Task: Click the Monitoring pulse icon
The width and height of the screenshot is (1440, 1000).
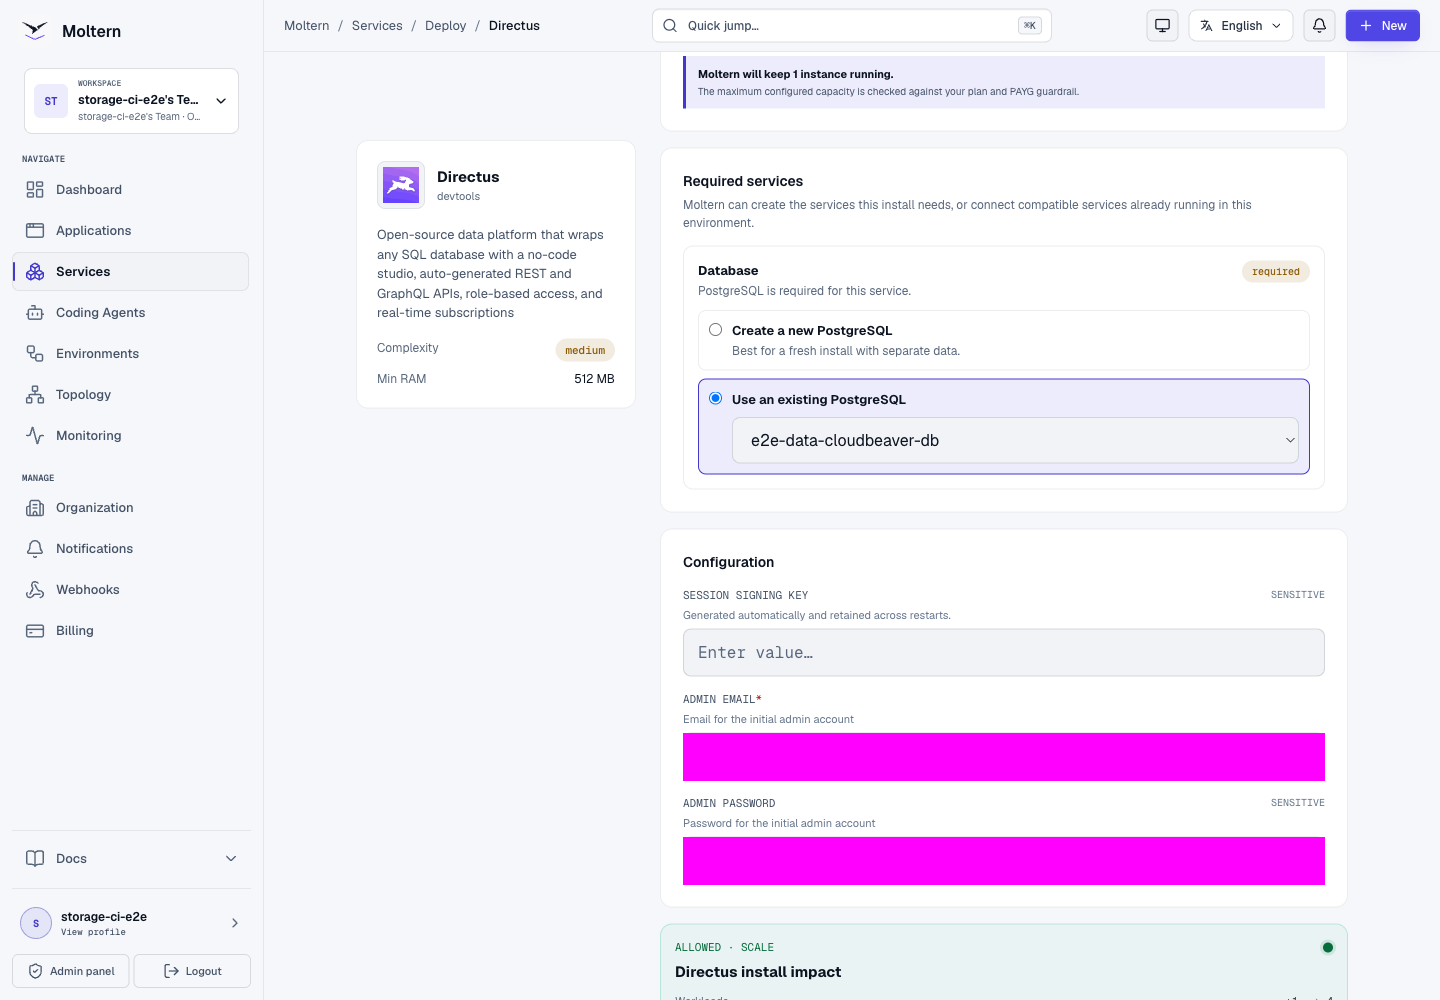Action: [35, 436]
